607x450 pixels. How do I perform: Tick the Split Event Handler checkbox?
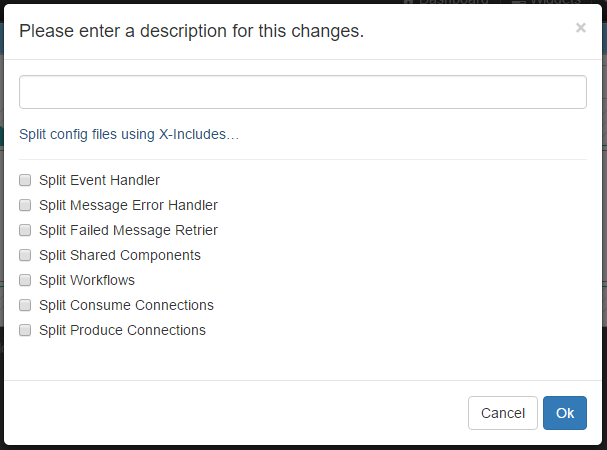[25, 180]
